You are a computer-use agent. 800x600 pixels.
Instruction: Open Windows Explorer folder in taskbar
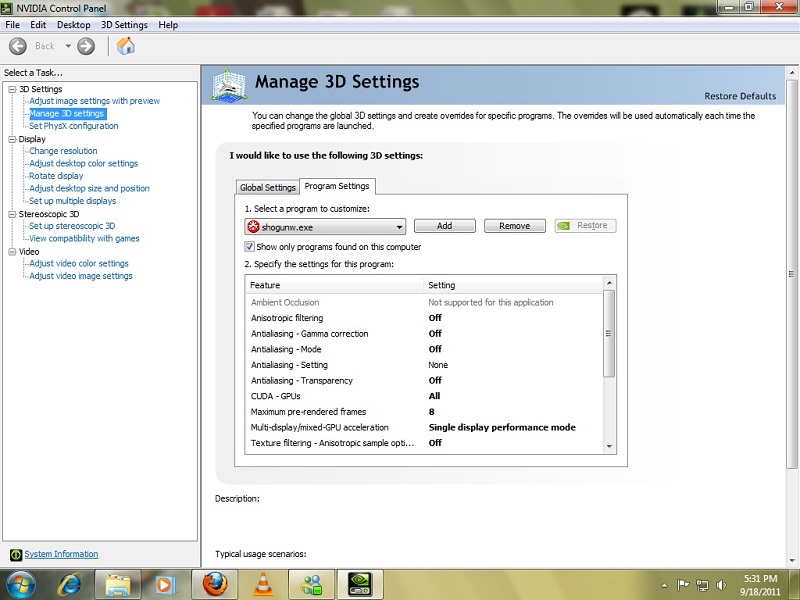coord(118,585)
